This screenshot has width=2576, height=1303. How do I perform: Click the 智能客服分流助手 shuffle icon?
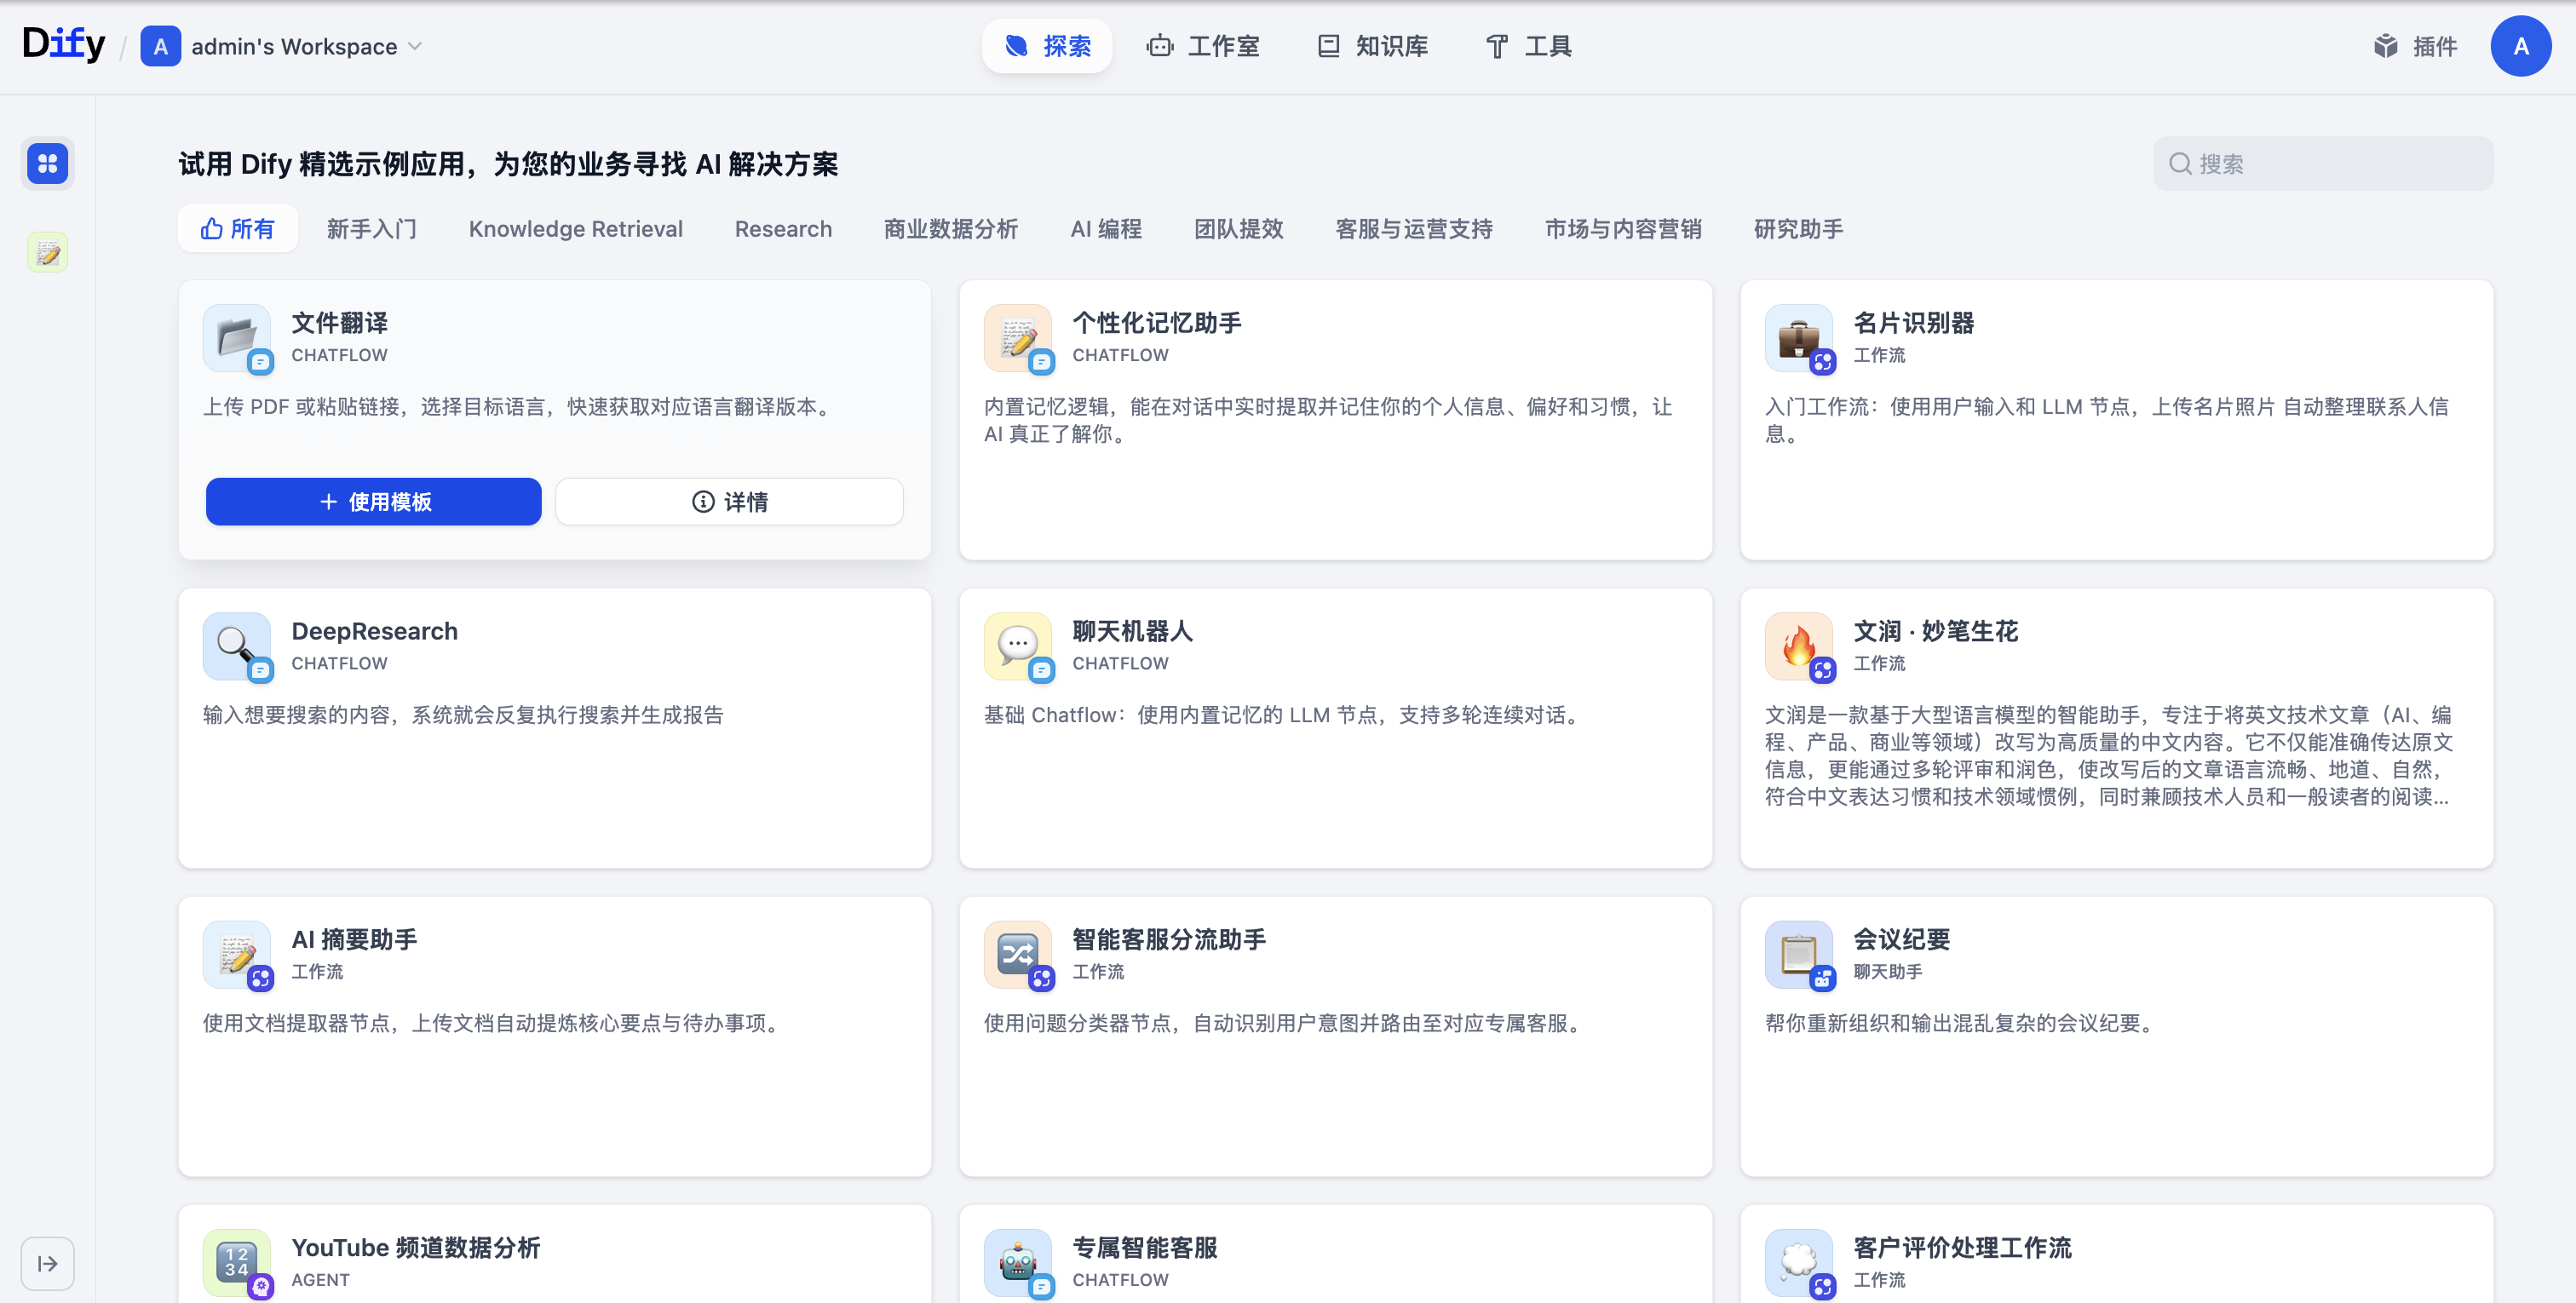click(1018, 954)
